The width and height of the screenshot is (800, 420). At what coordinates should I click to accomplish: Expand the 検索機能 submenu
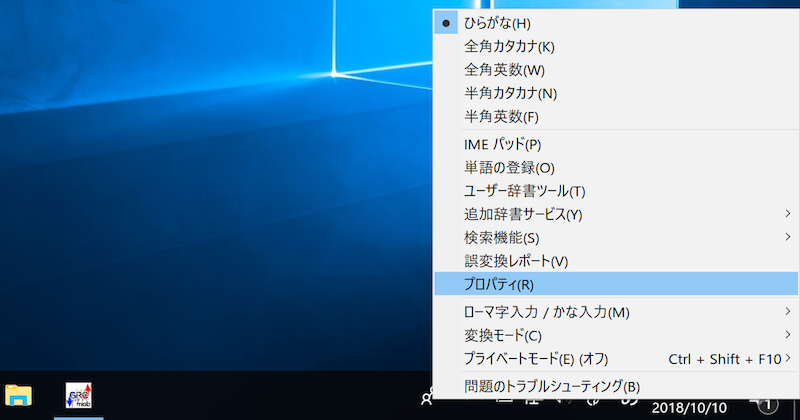(502, 237)
